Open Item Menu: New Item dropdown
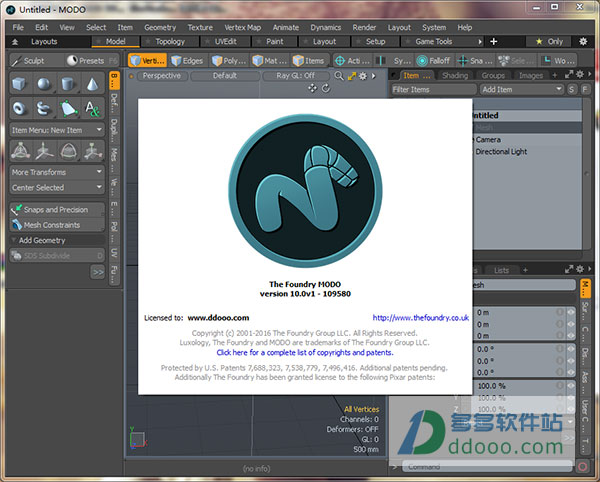This screenshot has height=482, width=600. click(57, 130)
